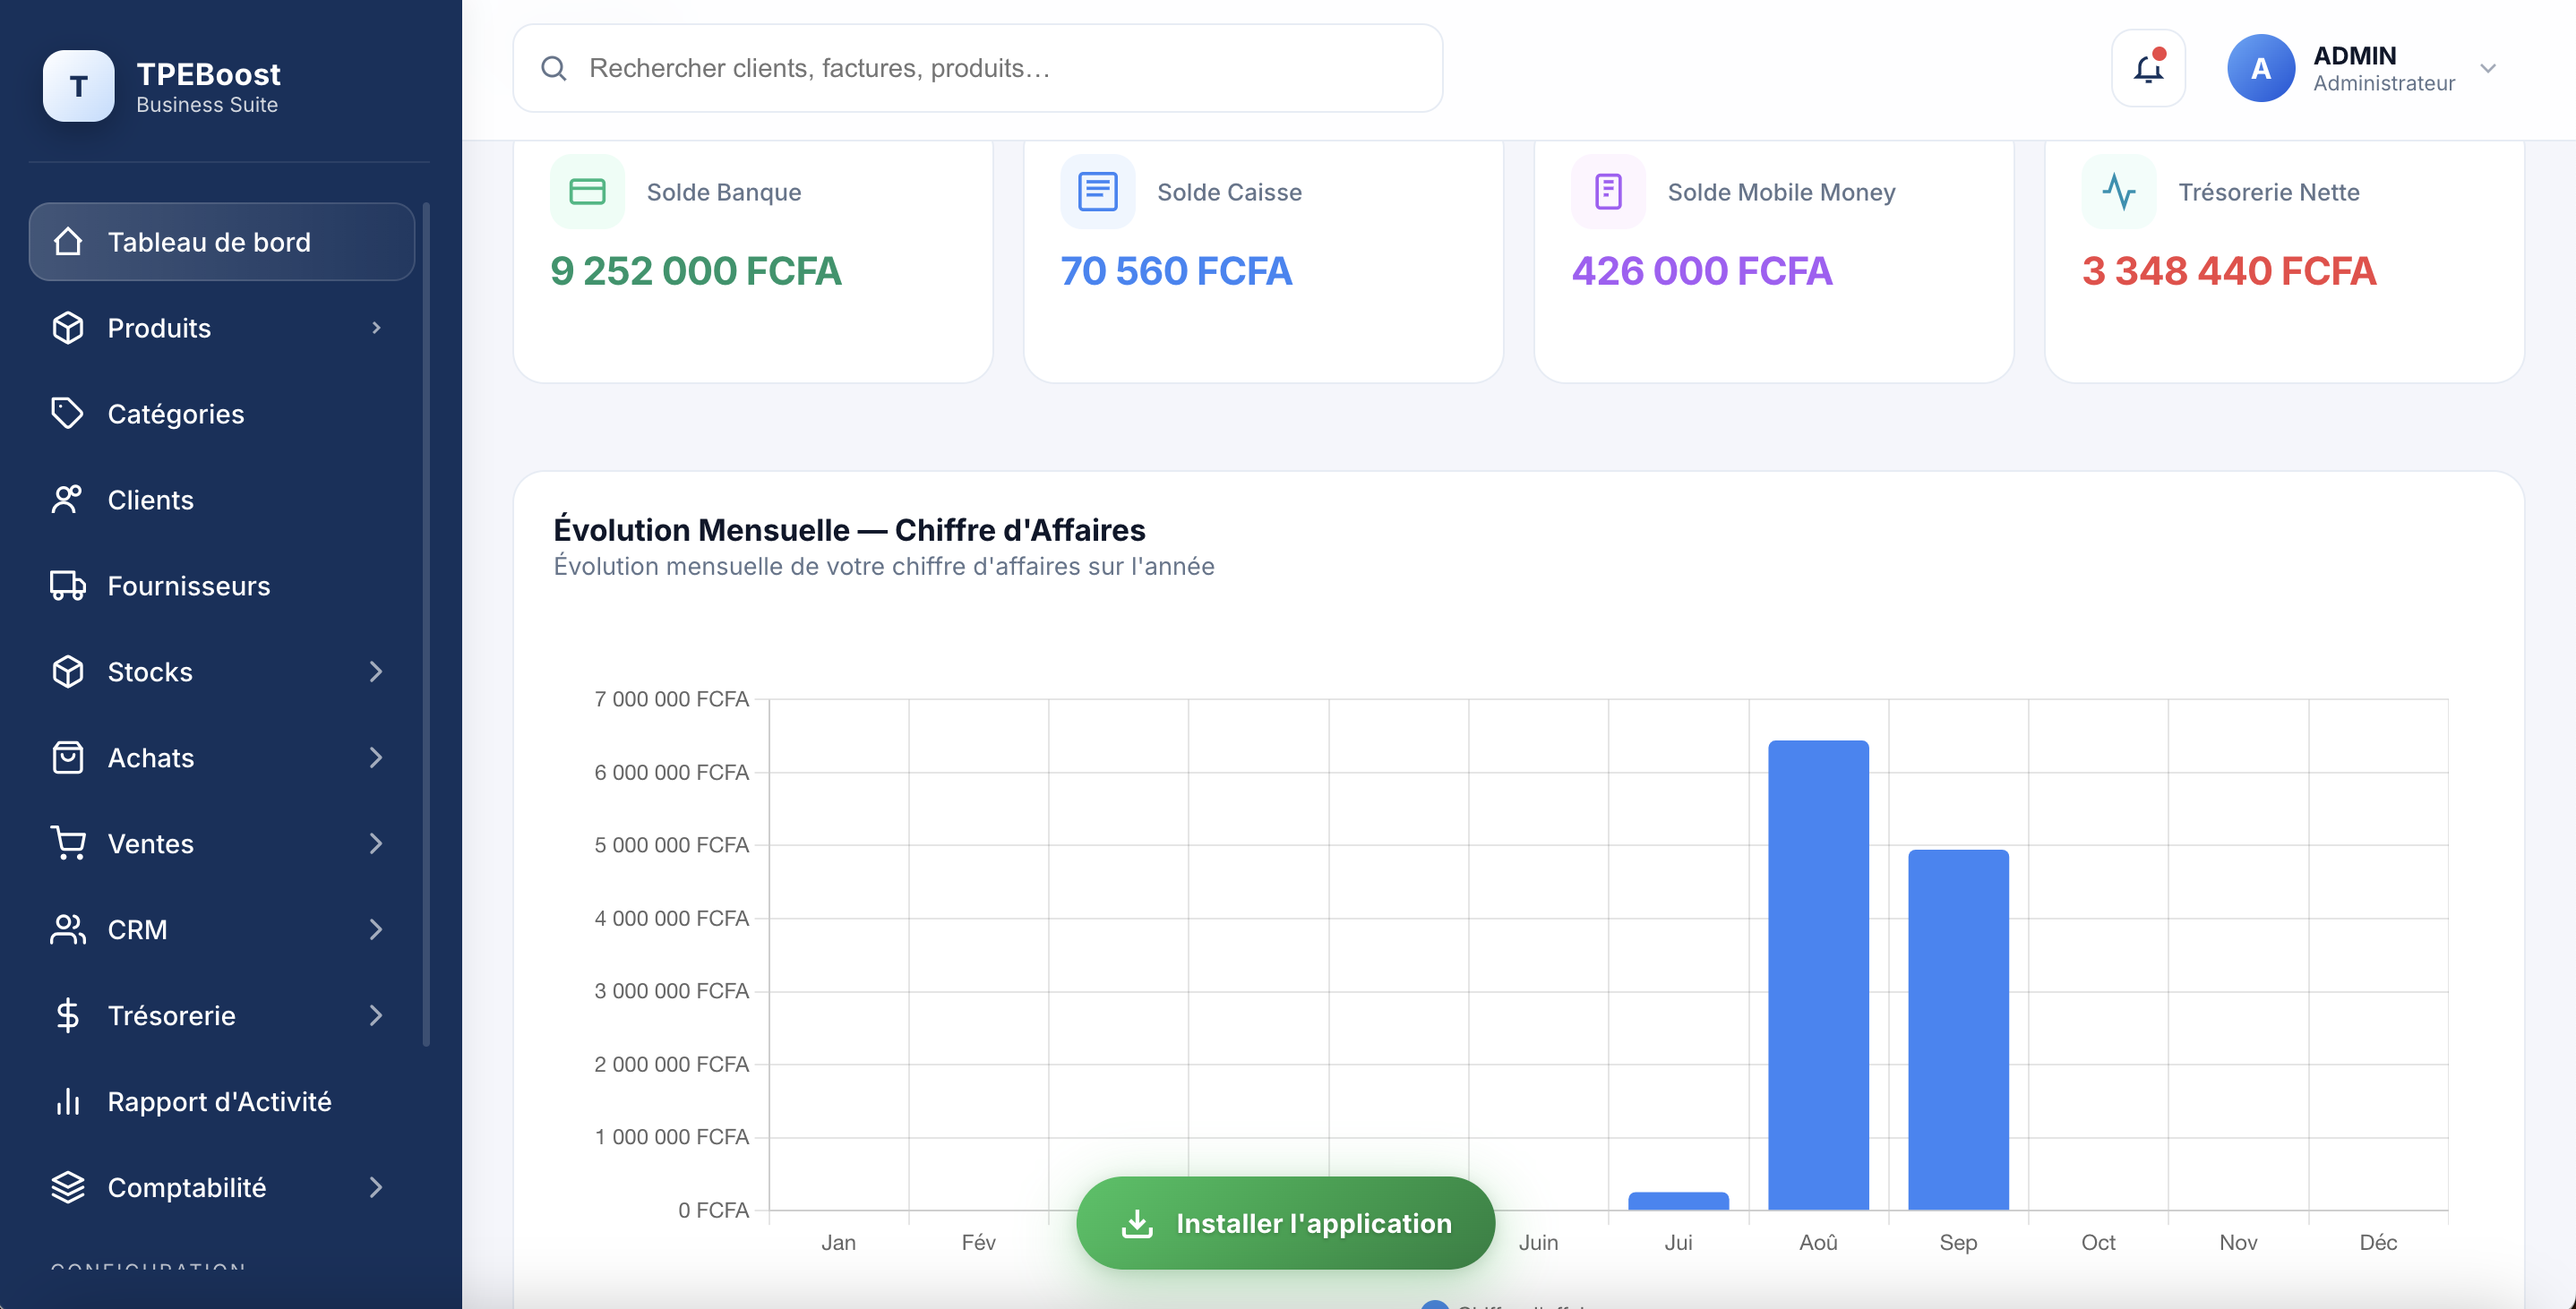
Task: Open the ADMIN account dropdown arrow
Action: [2488, 68]
